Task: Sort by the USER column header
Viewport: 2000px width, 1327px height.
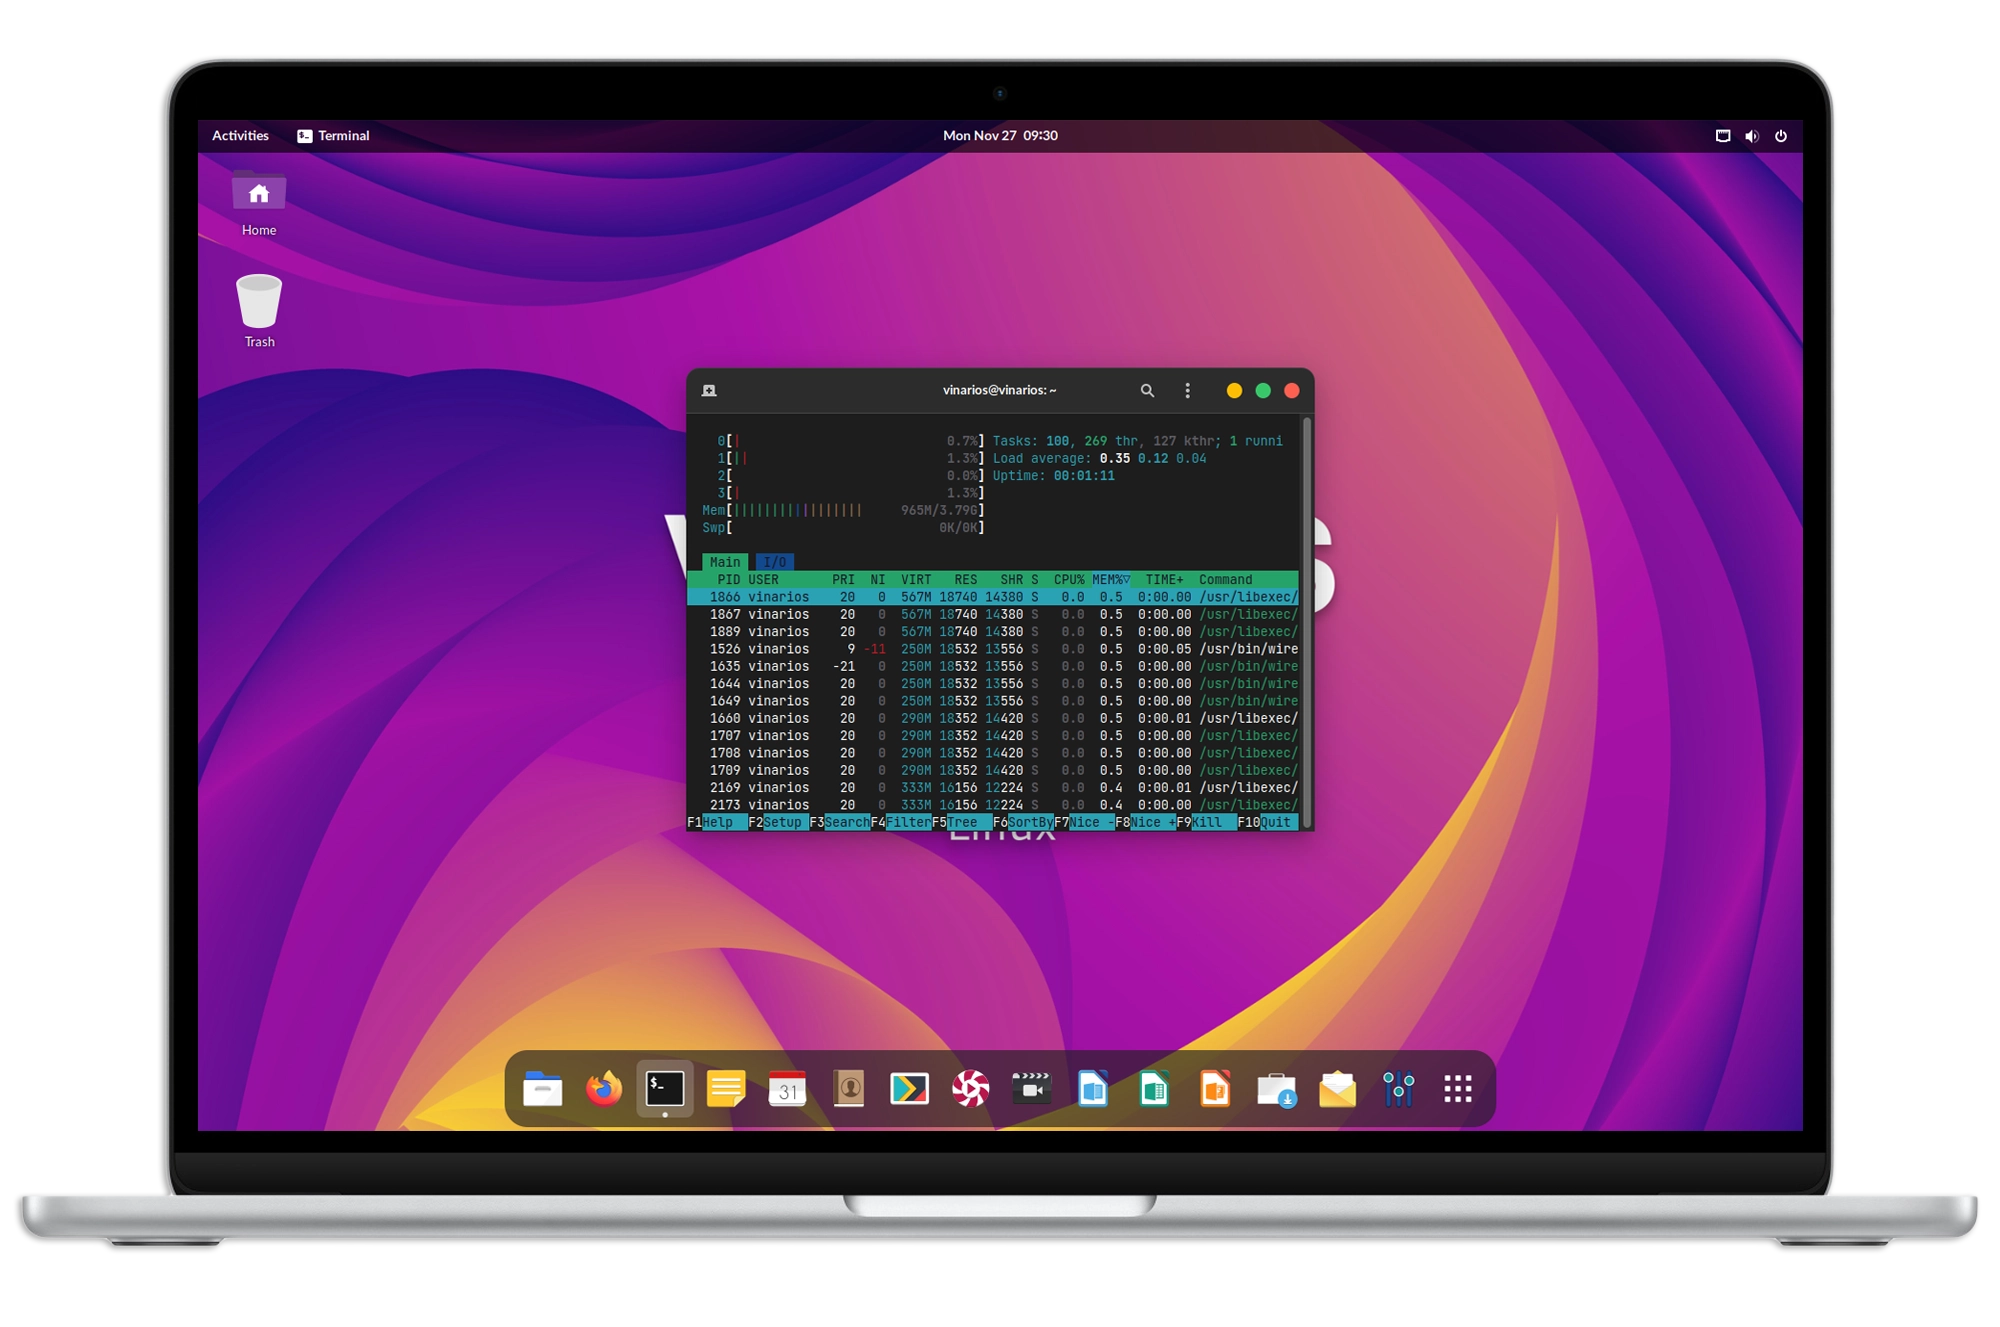Action: click(x=763, y=580)
